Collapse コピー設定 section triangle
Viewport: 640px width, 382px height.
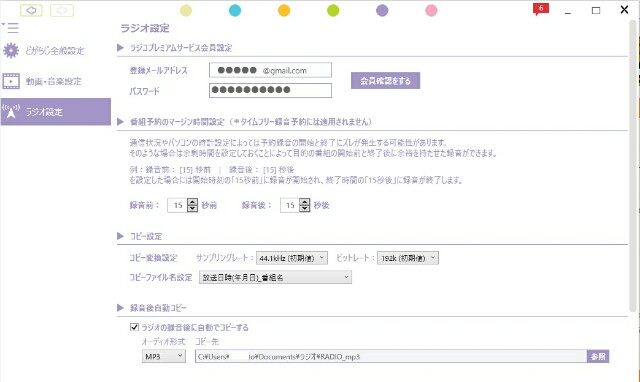pyautogui.click(x=120, y=236)
